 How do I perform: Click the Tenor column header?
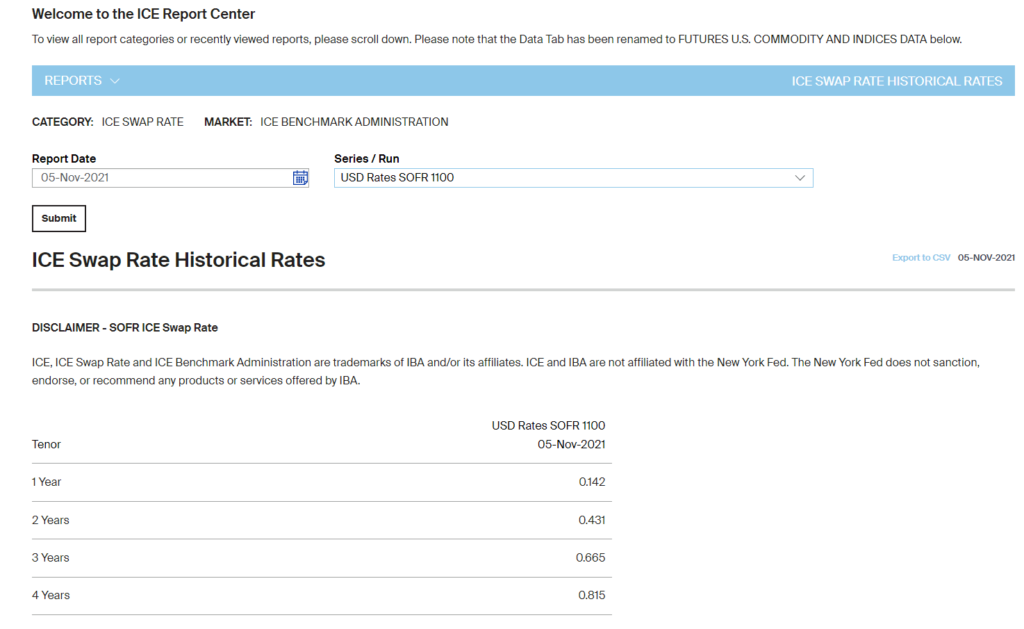tap(46, 444)
